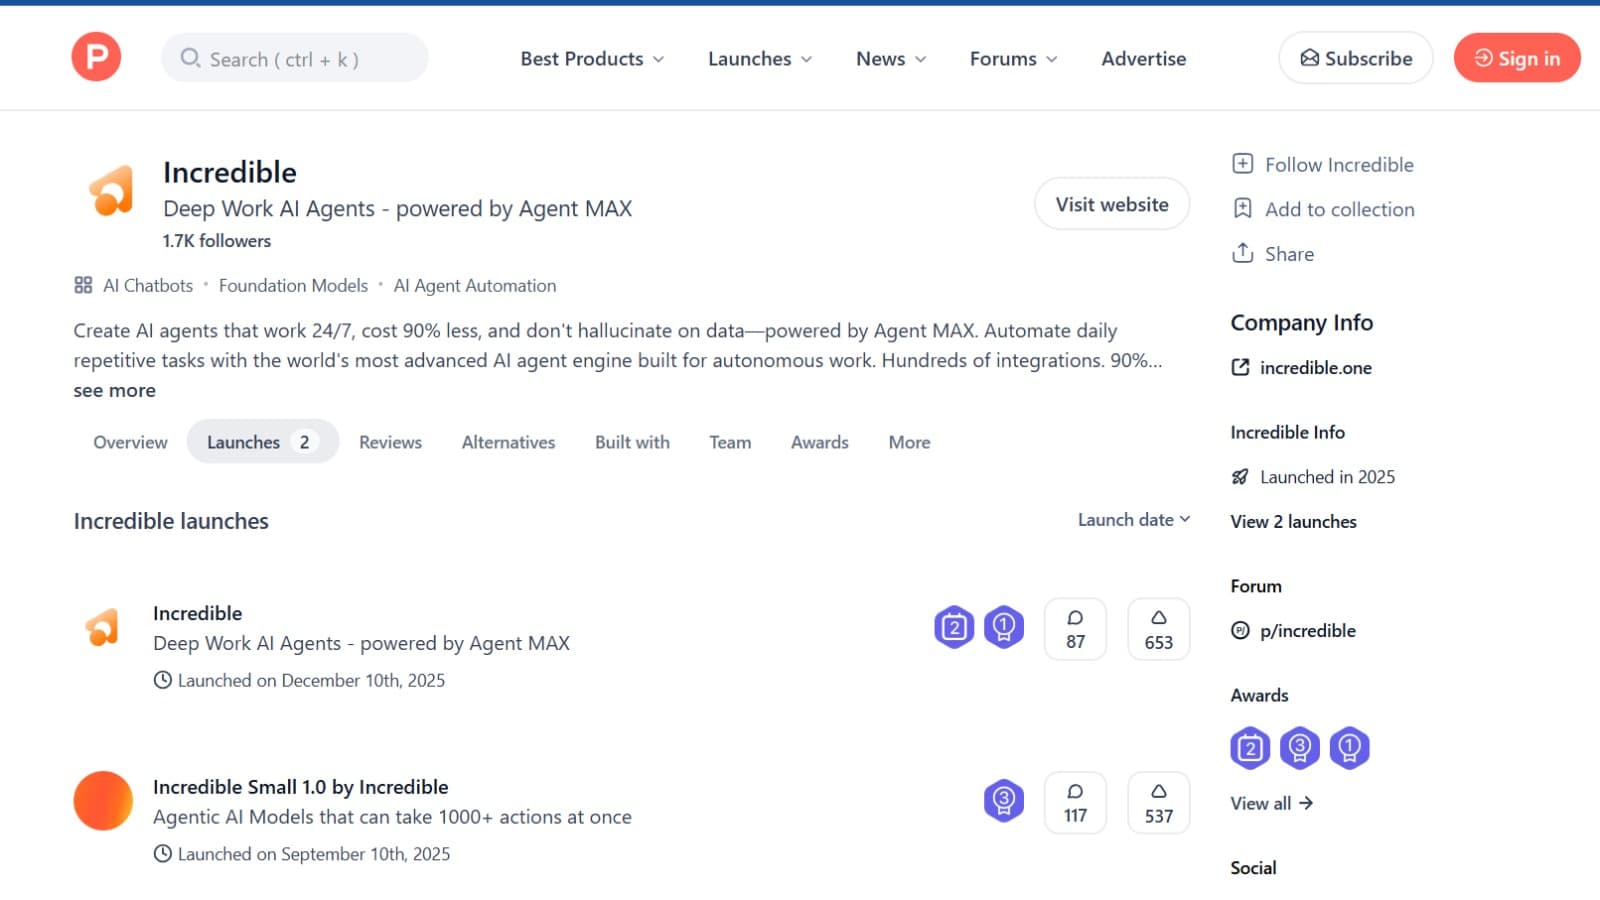
Task: Open the Foundation Models category link
Action: [293, 285]
